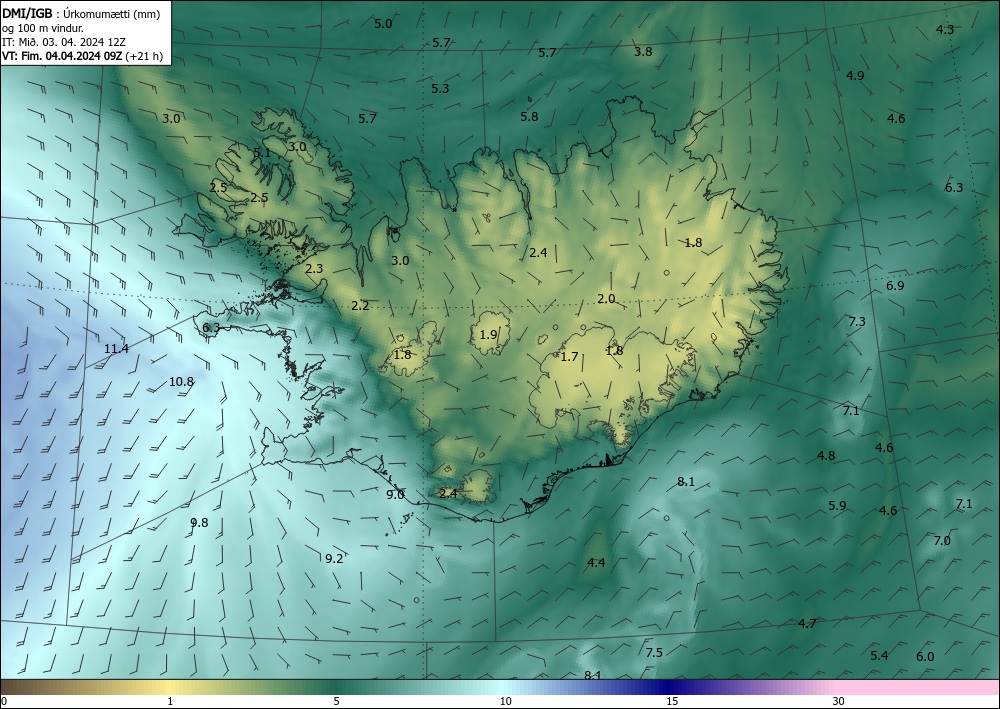Click the 4.7 value in the south ocean
The image size is (1000, 709).
807,623
